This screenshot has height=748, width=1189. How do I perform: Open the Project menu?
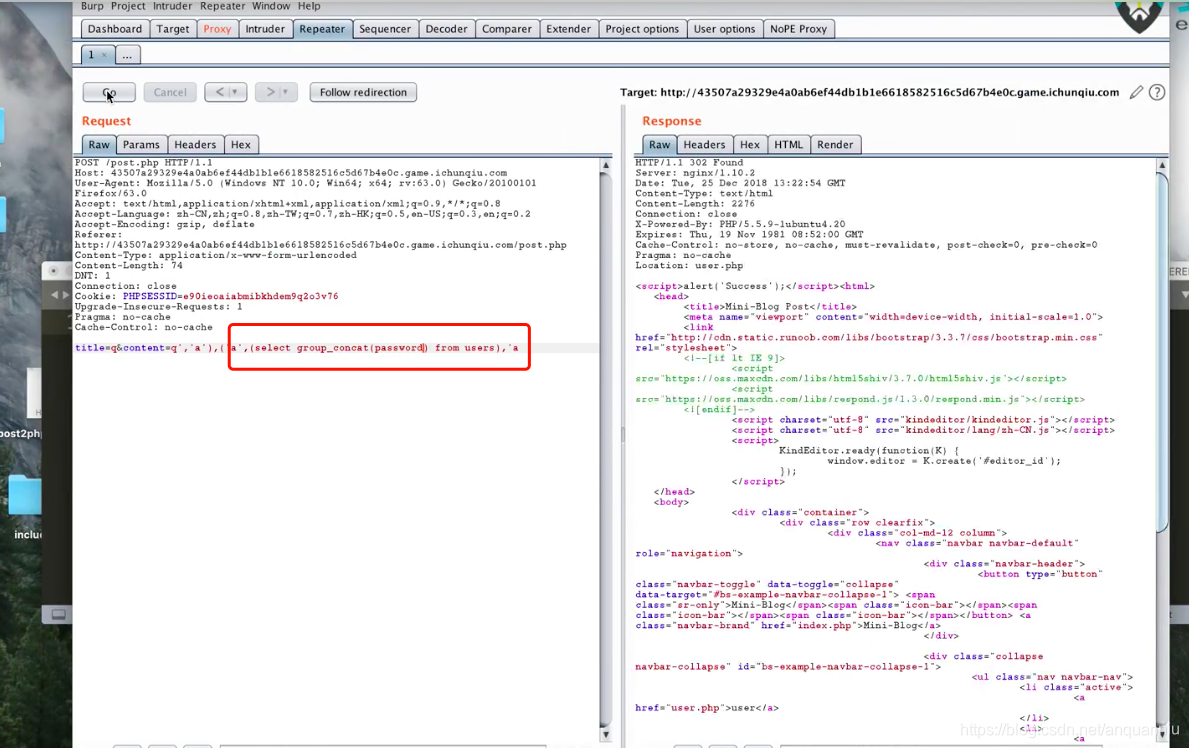(127, 6)
